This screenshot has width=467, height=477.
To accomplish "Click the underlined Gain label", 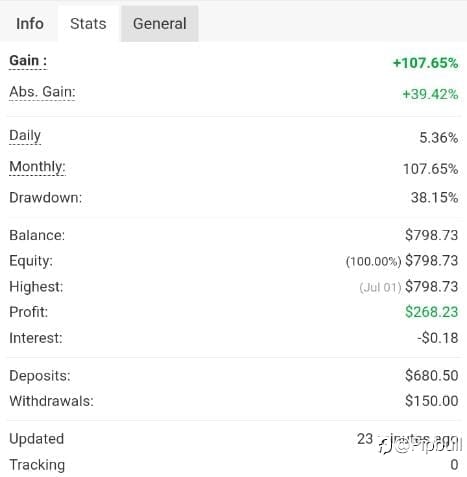I will click(x=28, y=61).
